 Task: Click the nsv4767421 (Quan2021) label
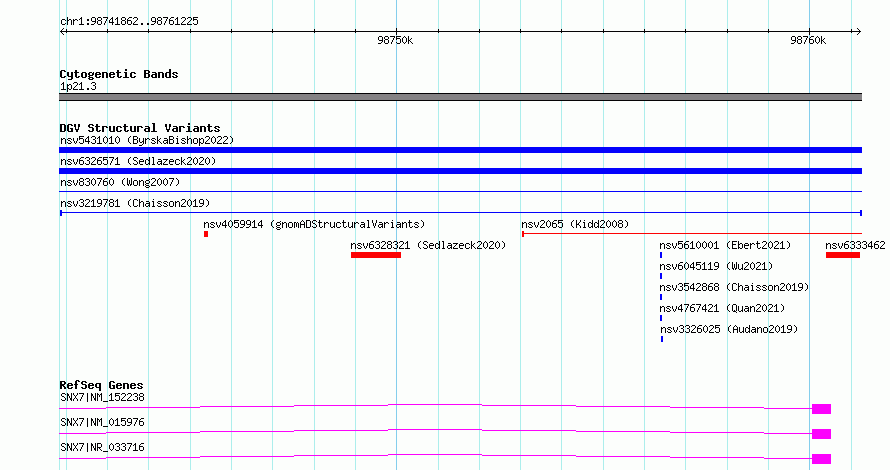coord(722,308)
